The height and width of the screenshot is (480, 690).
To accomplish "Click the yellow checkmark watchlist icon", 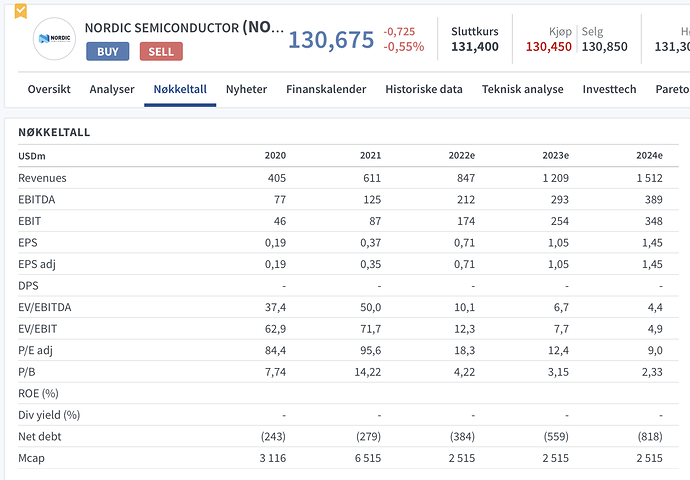I will pos(20,11).
